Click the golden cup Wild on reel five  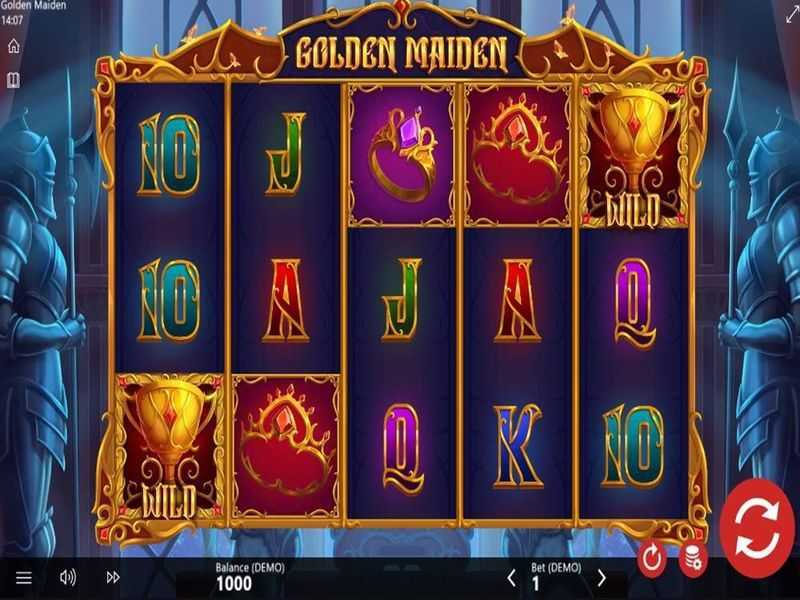pyautogui.click(x=633, y=155)
